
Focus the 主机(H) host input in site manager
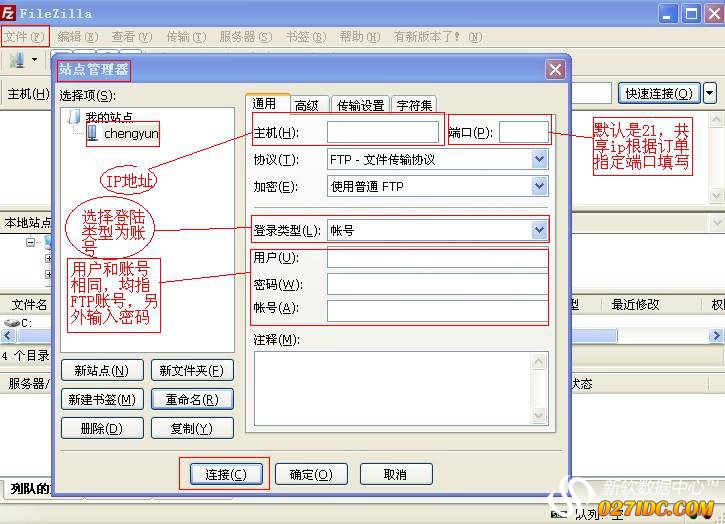[383, 132]
